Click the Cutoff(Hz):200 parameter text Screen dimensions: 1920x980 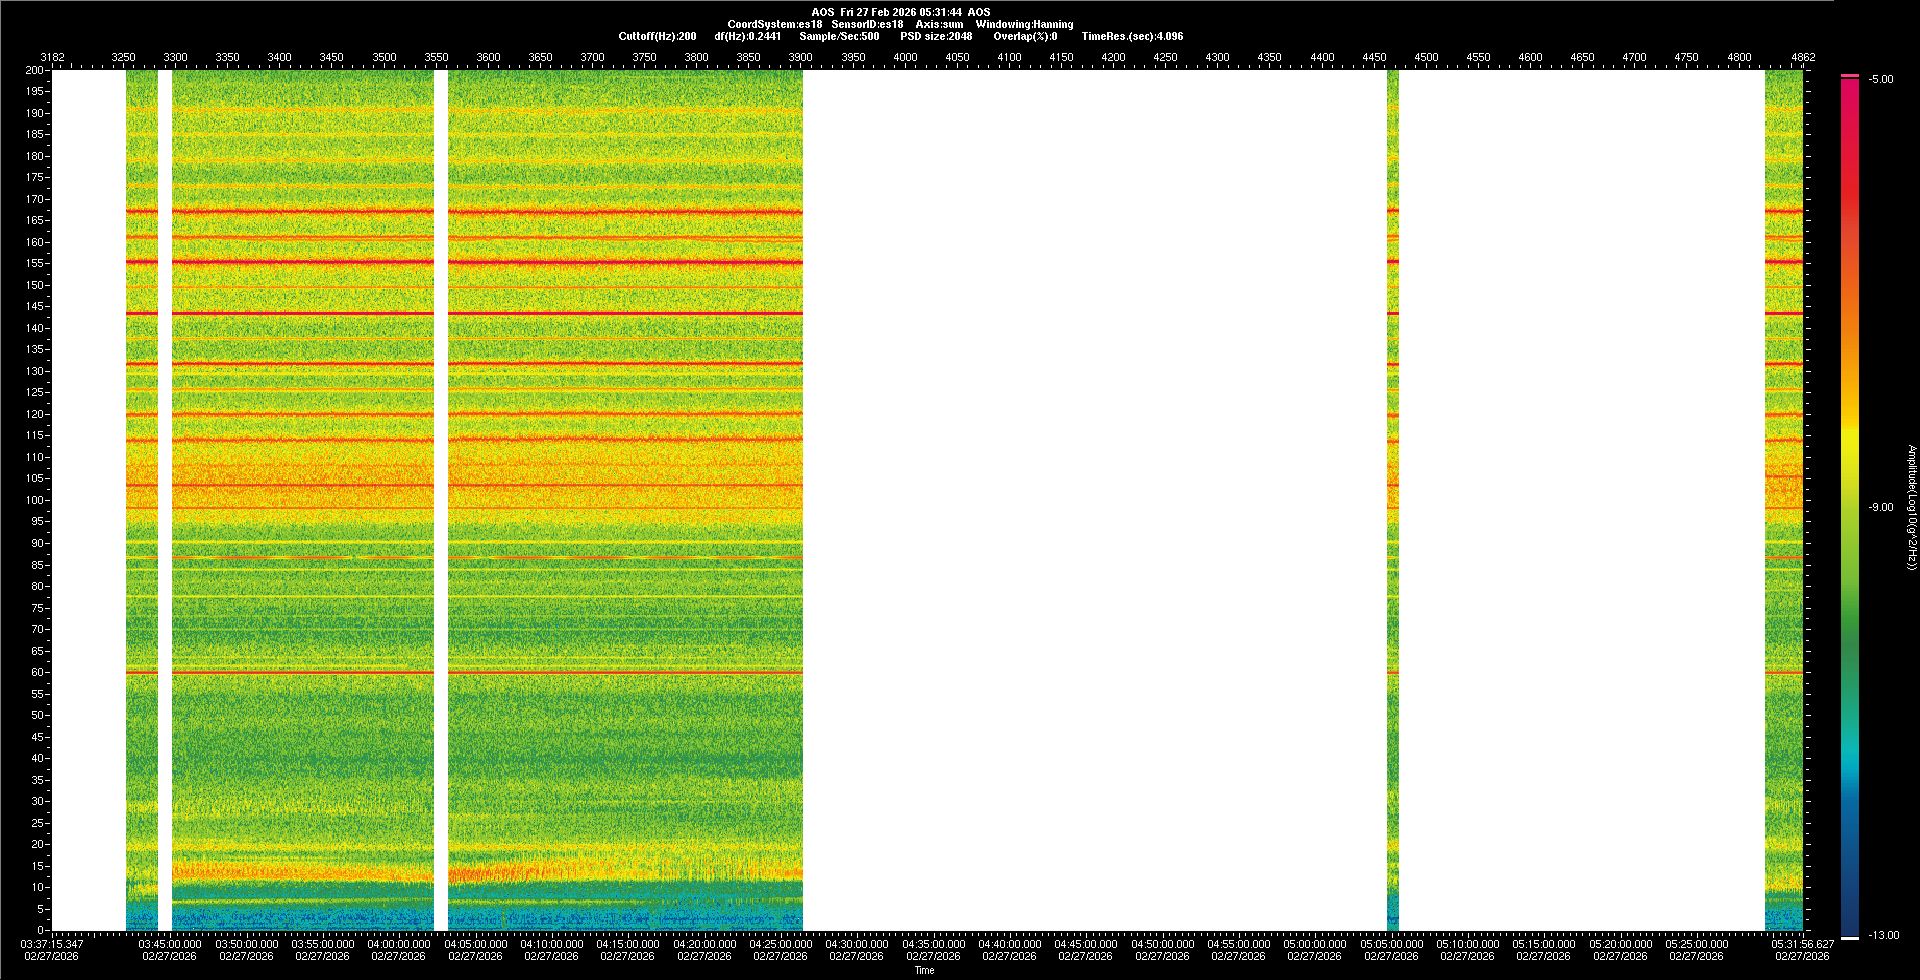click(x=657, y=36)
